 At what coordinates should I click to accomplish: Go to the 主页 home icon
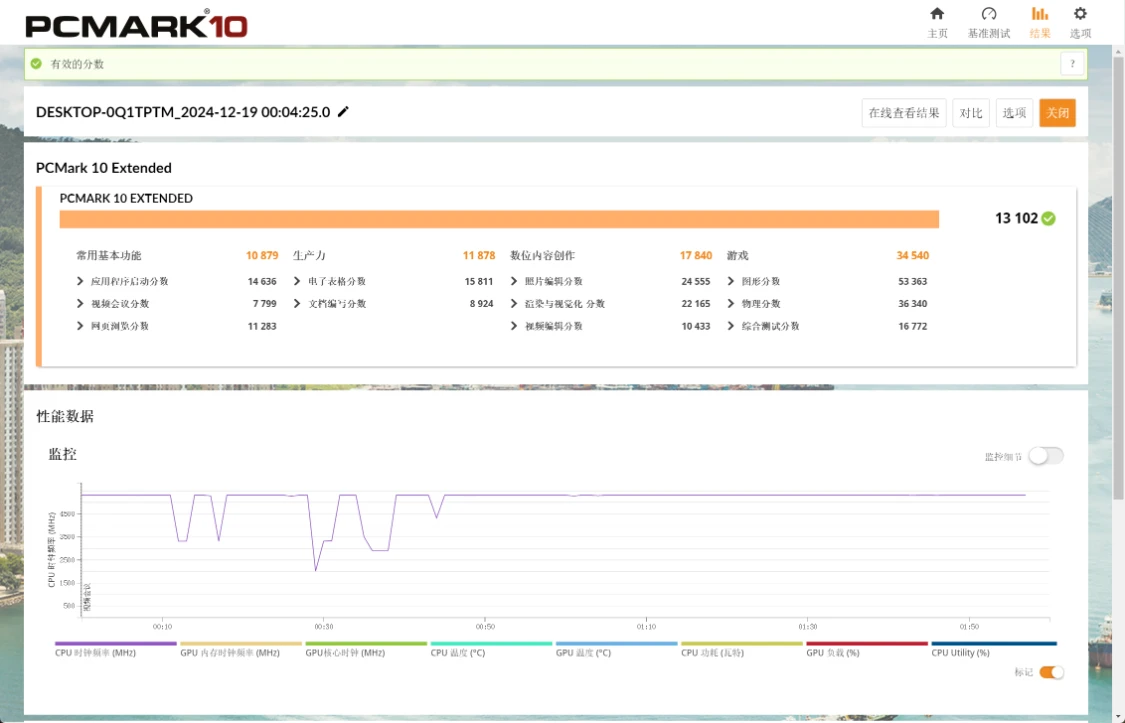[x=937, y=14]
